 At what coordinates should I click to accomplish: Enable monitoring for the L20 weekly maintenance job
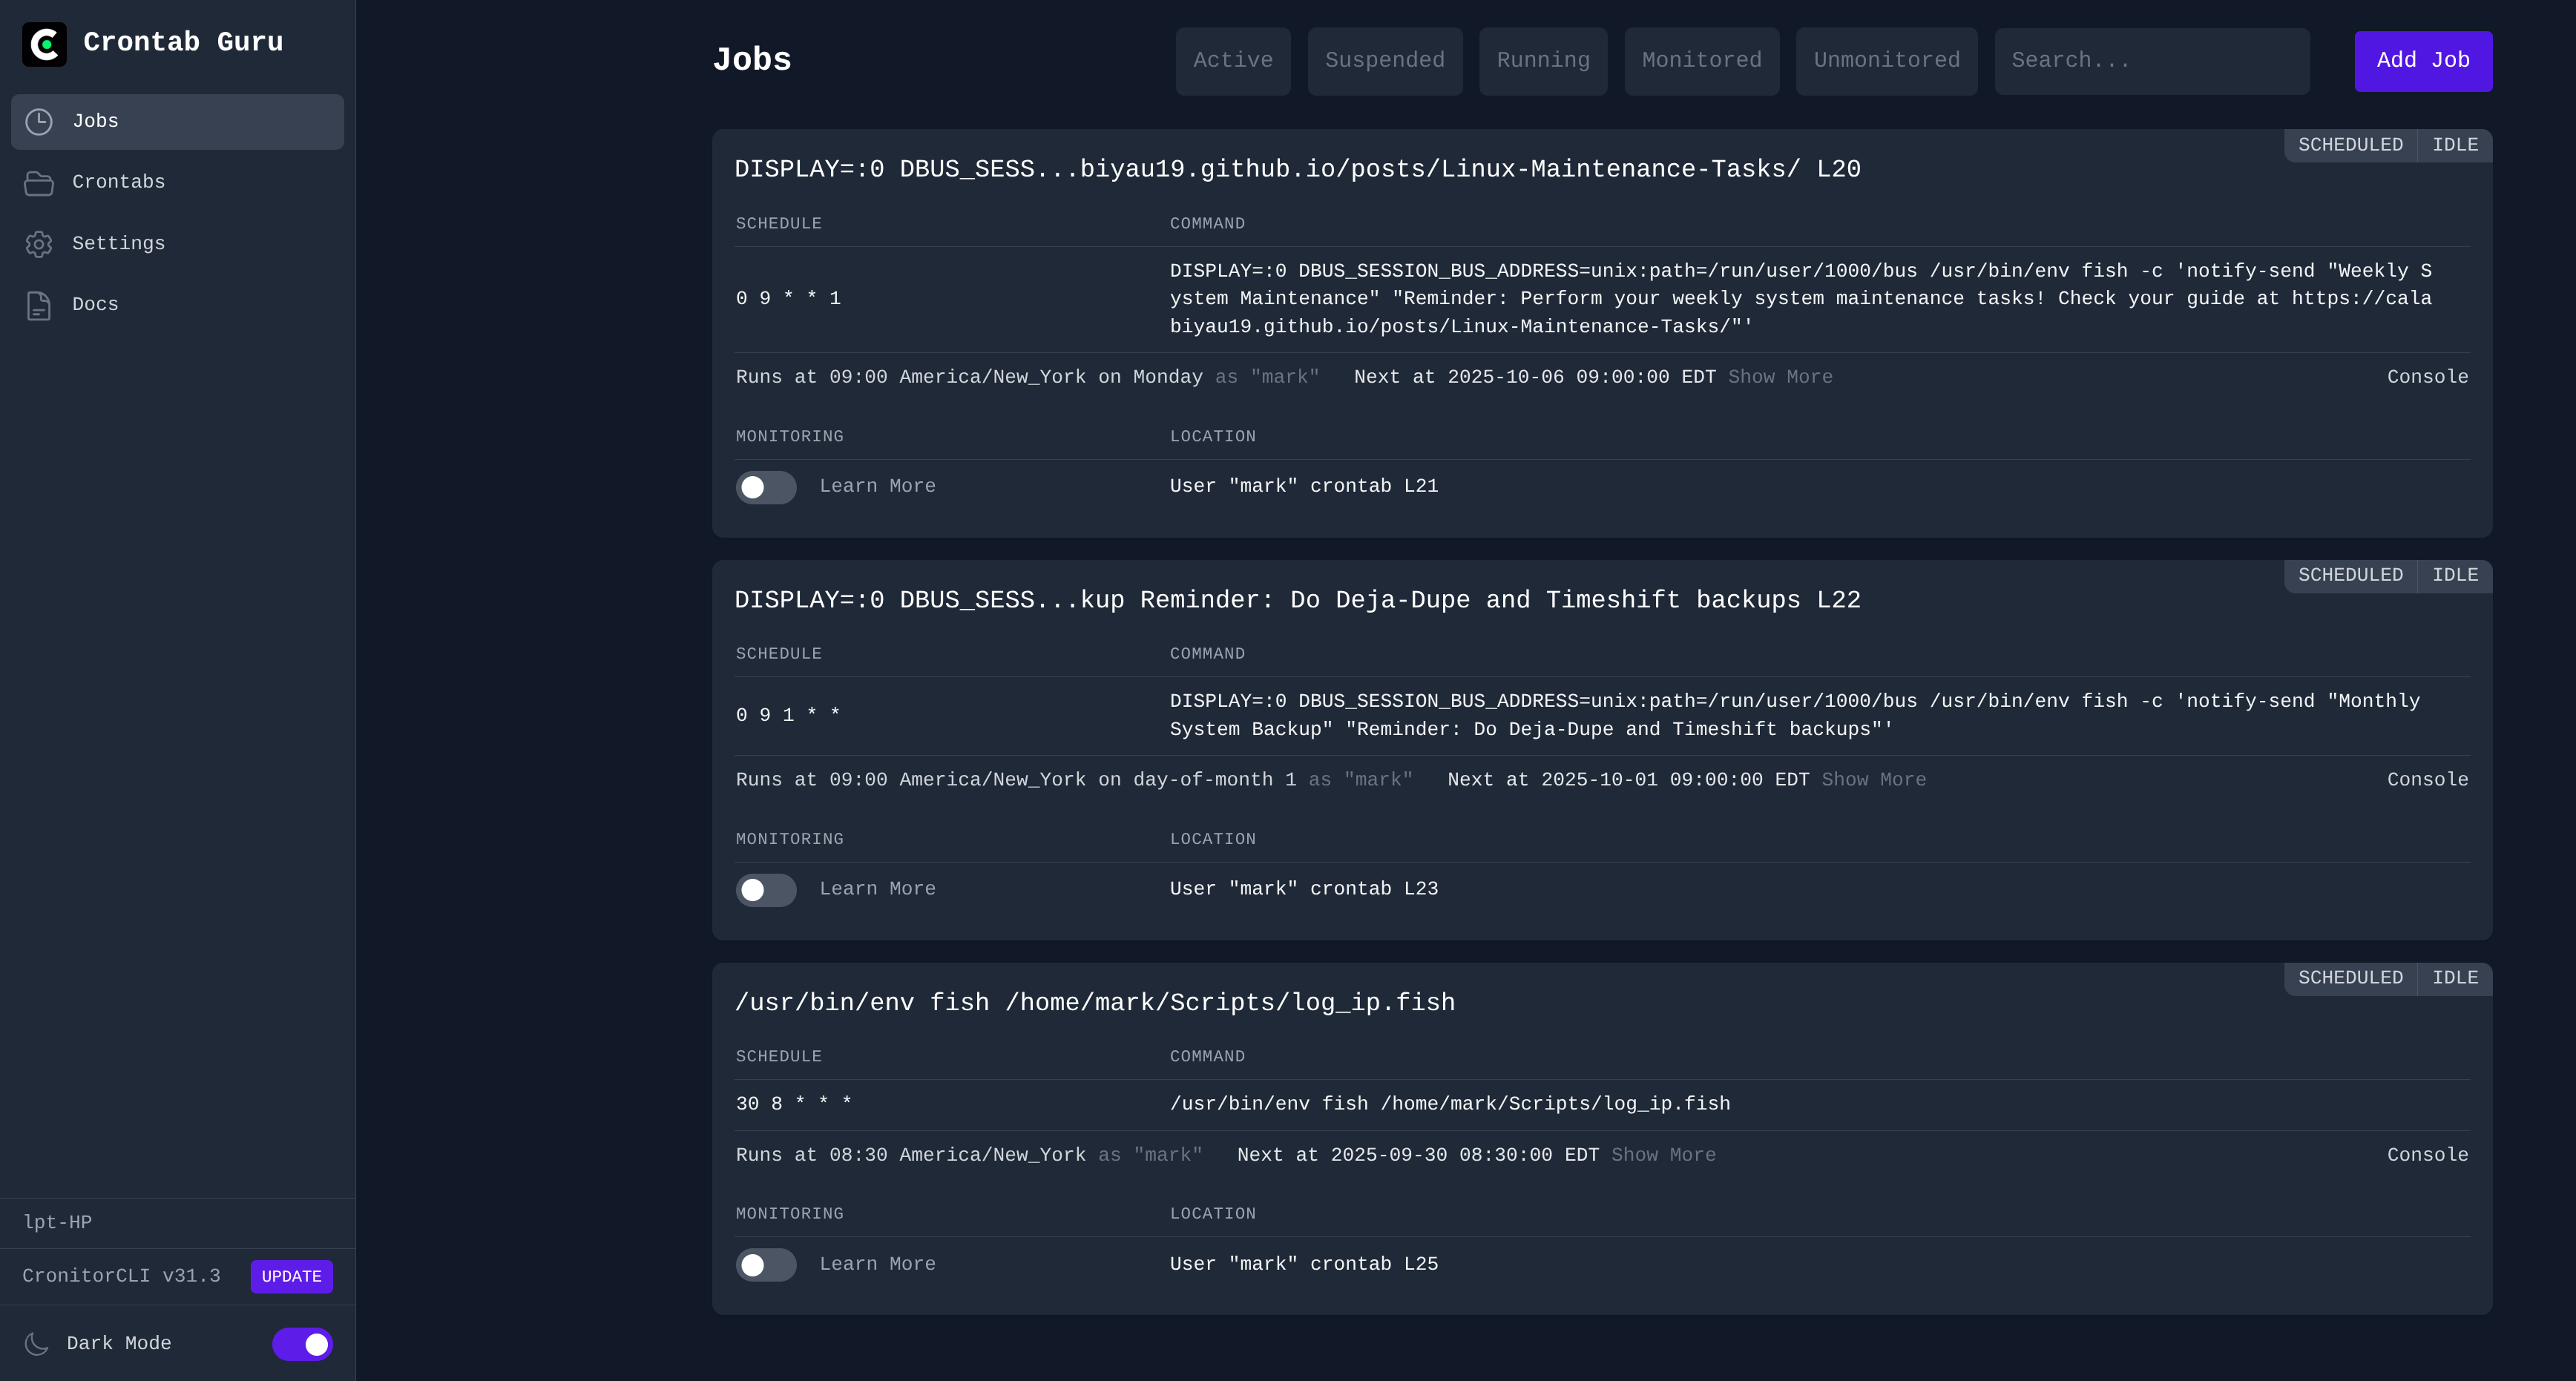point(766,487)
